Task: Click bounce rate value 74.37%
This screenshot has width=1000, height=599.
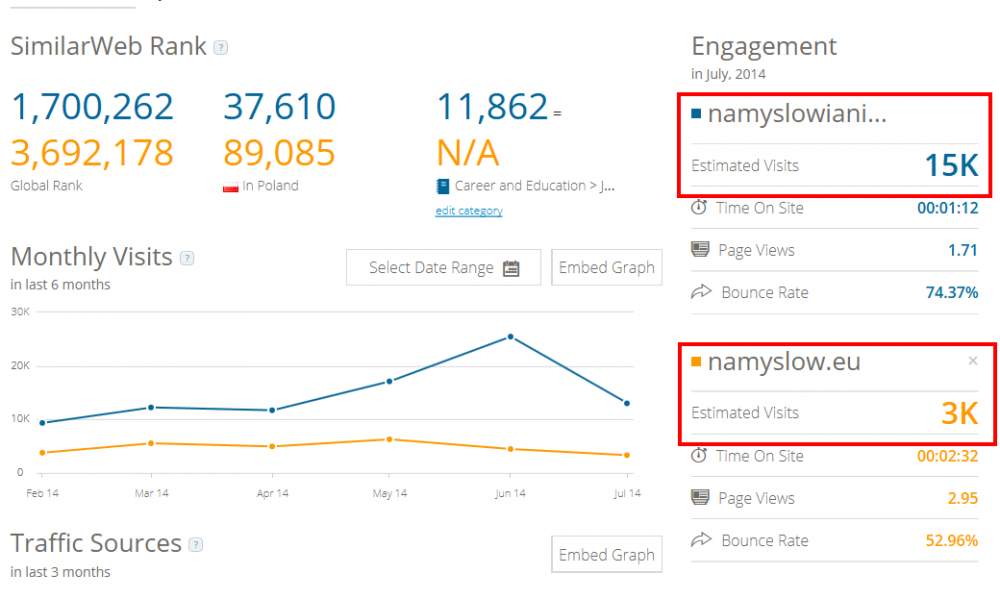Action: coord(952,293)
